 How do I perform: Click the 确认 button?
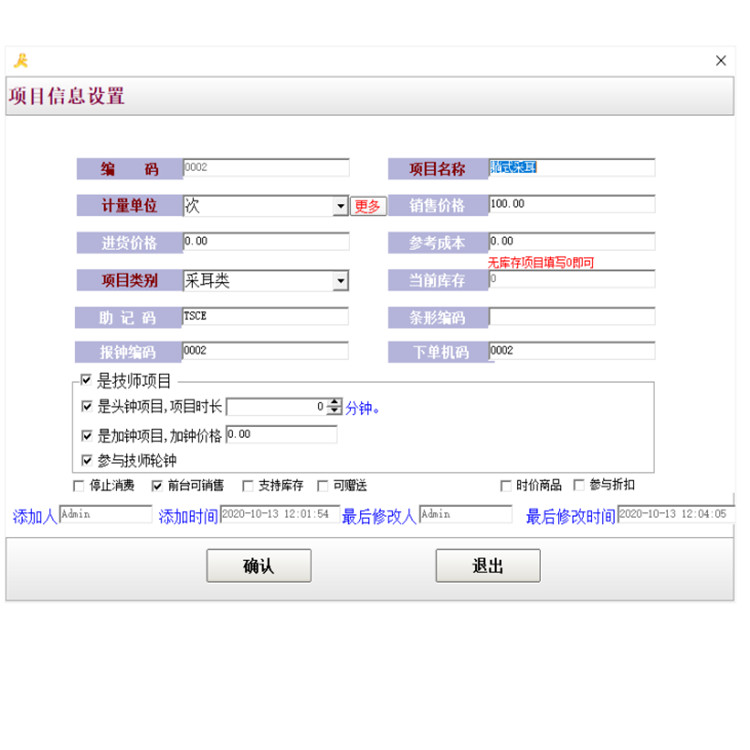(x=259, y=566)
